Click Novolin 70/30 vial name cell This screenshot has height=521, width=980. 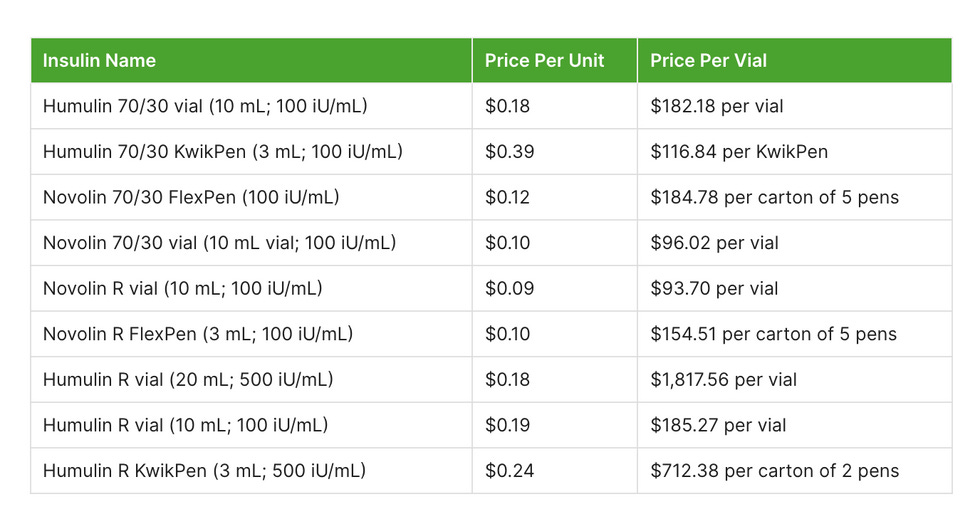point(219,243)
